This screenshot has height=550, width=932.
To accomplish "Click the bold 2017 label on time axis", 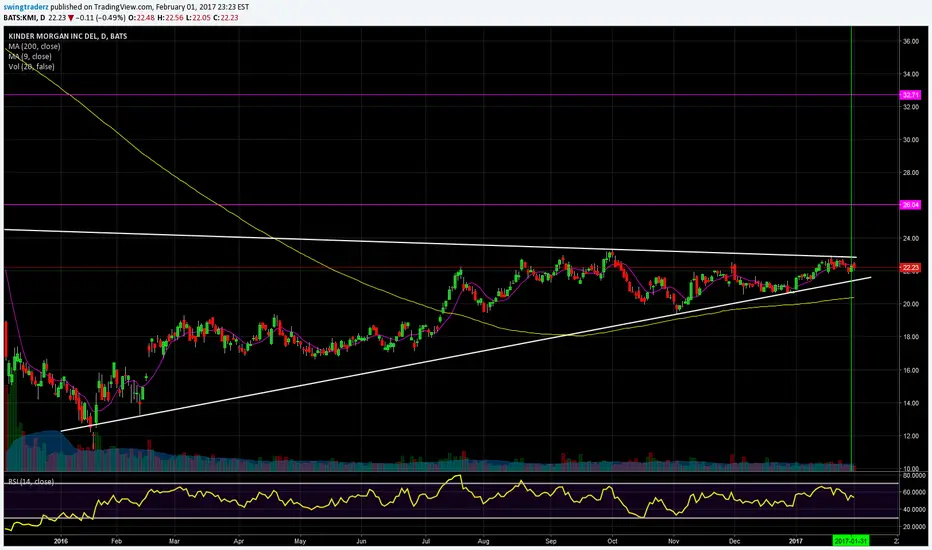I will pos(796,541).
